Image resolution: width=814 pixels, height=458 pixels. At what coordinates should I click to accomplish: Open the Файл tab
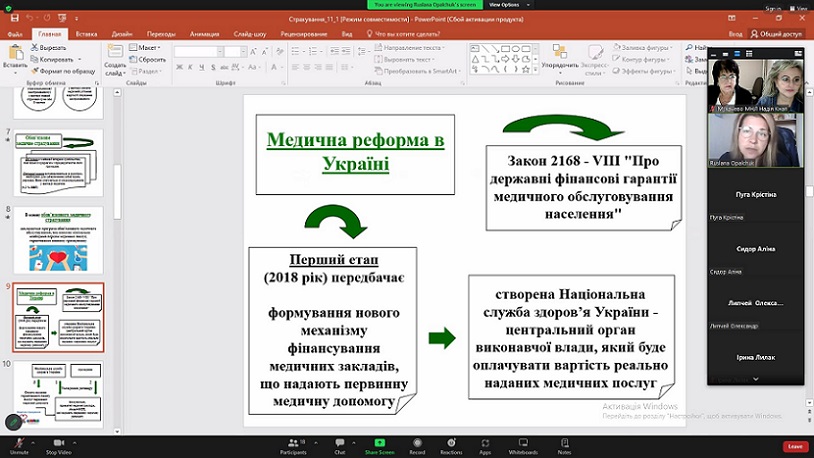click(x=15, y=34)
